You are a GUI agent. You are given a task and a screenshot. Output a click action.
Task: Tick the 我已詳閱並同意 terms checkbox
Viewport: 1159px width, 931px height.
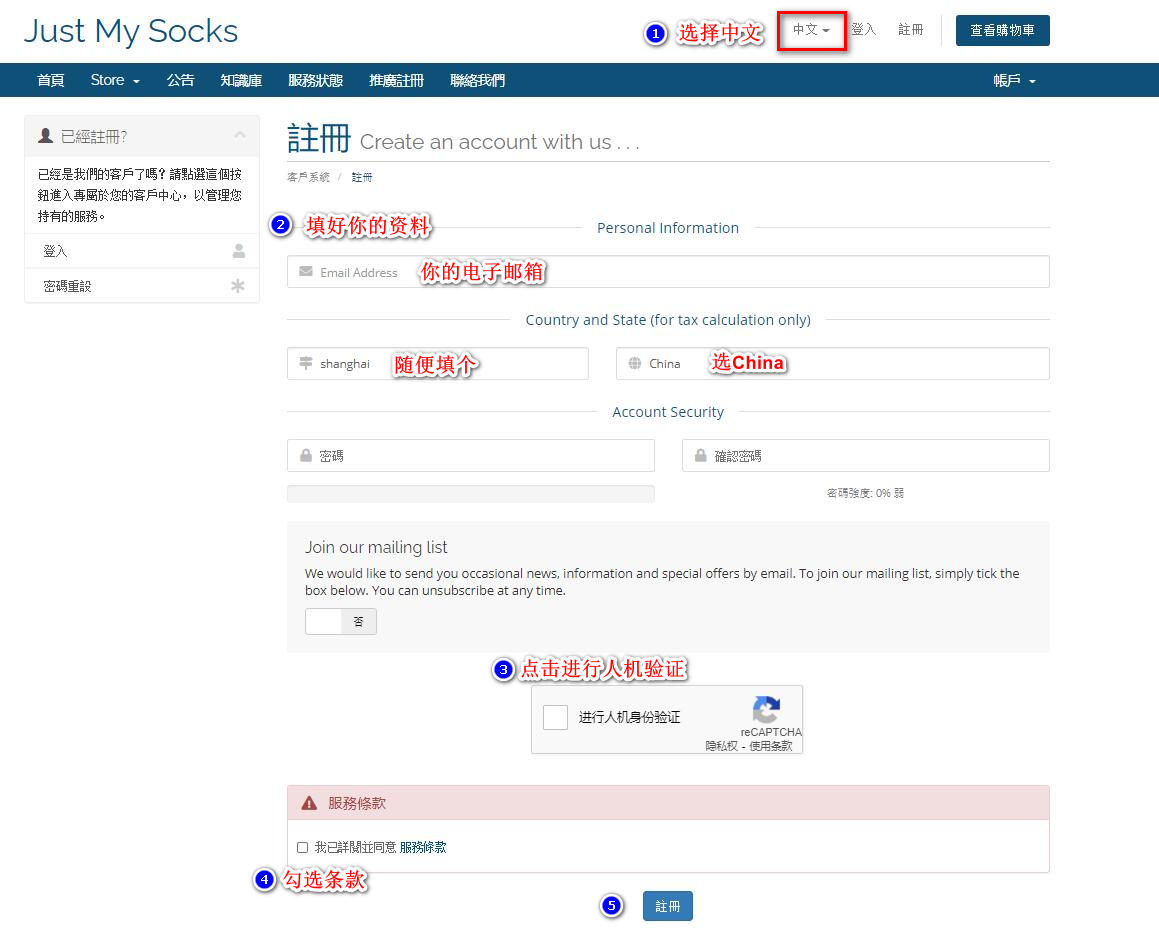[302, 848]
